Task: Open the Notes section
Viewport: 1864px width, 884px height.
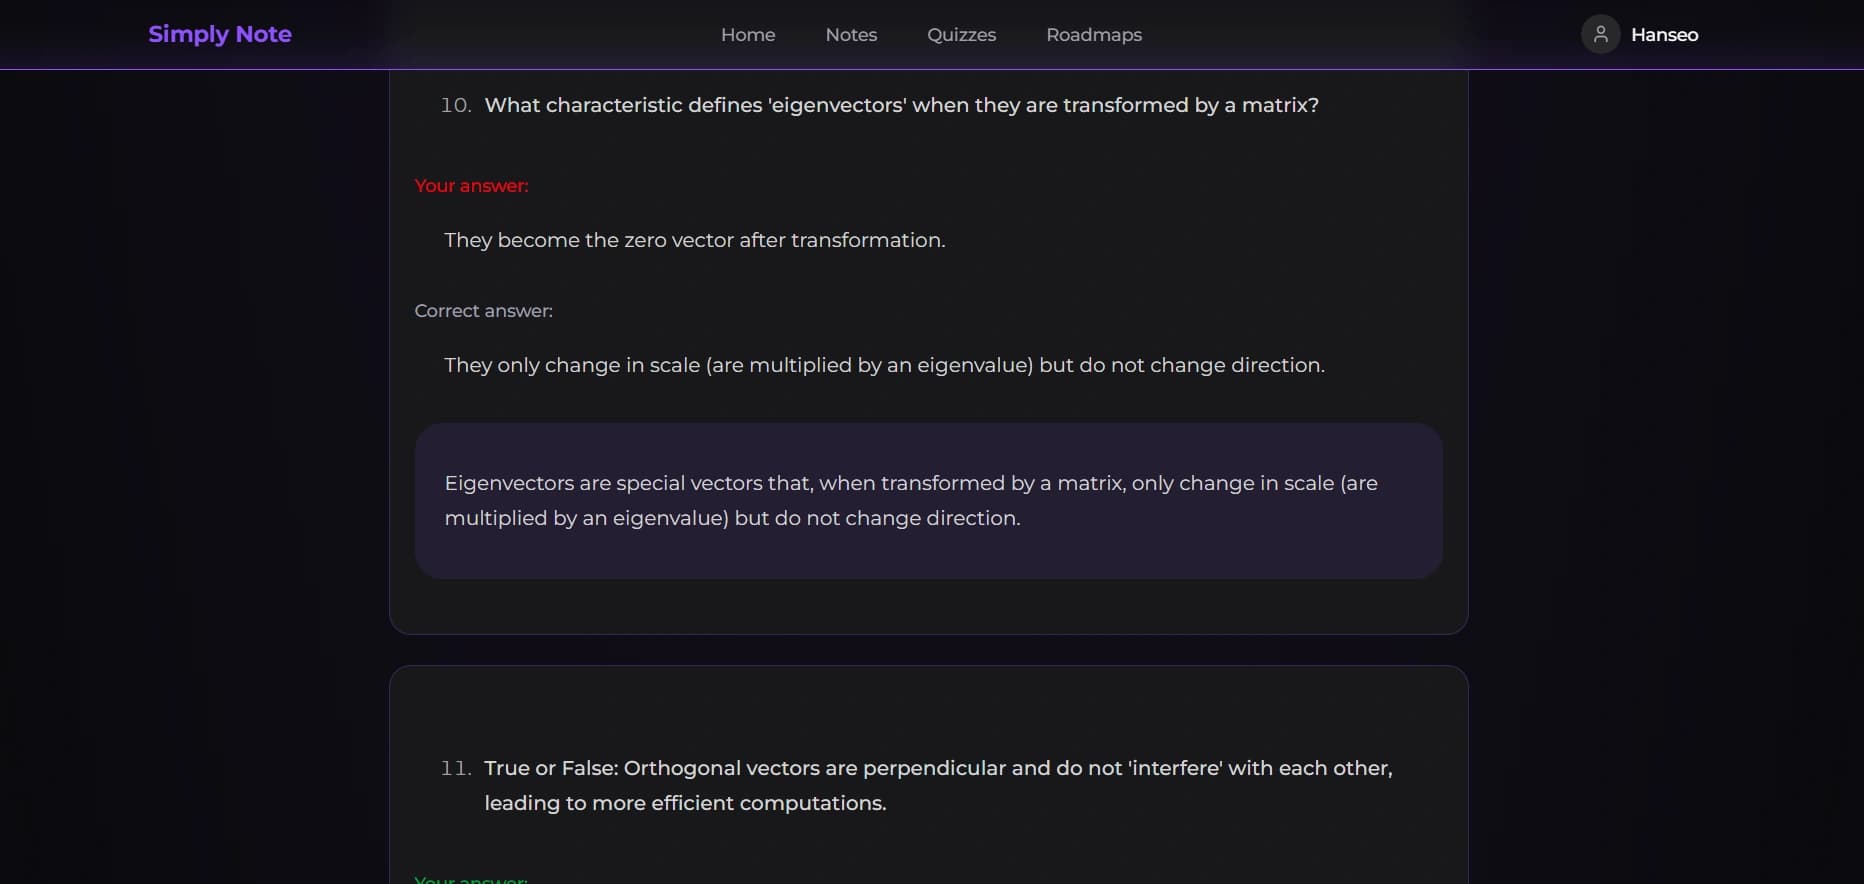Action: [x=851, y=35]
